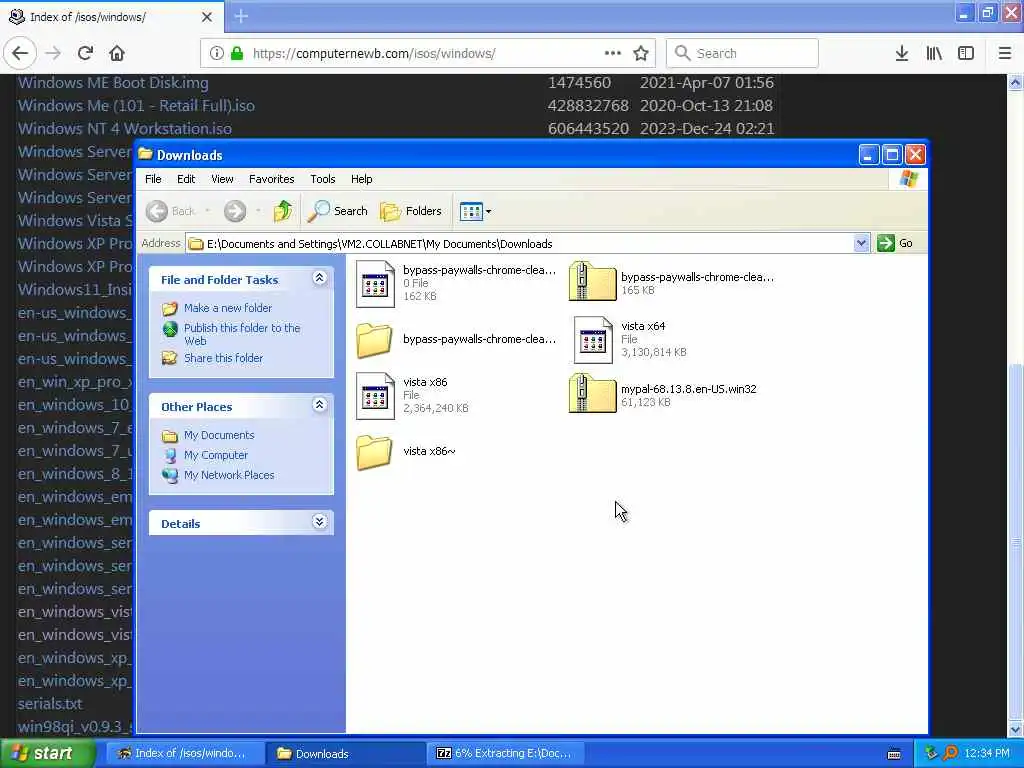
Task: Expand address bar dropdown in Explorer
Action: 861,243
